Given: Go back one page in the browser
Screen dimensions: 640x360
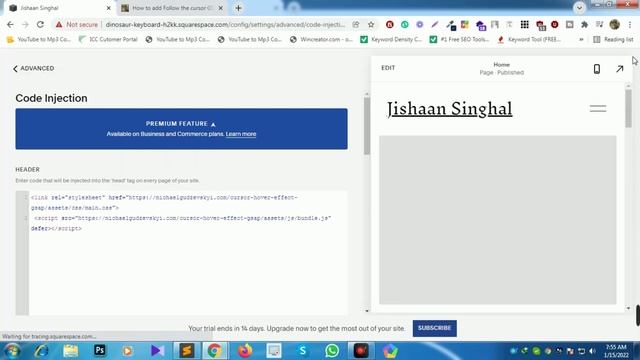Looking at the screenshot, I should pos(10,24).
